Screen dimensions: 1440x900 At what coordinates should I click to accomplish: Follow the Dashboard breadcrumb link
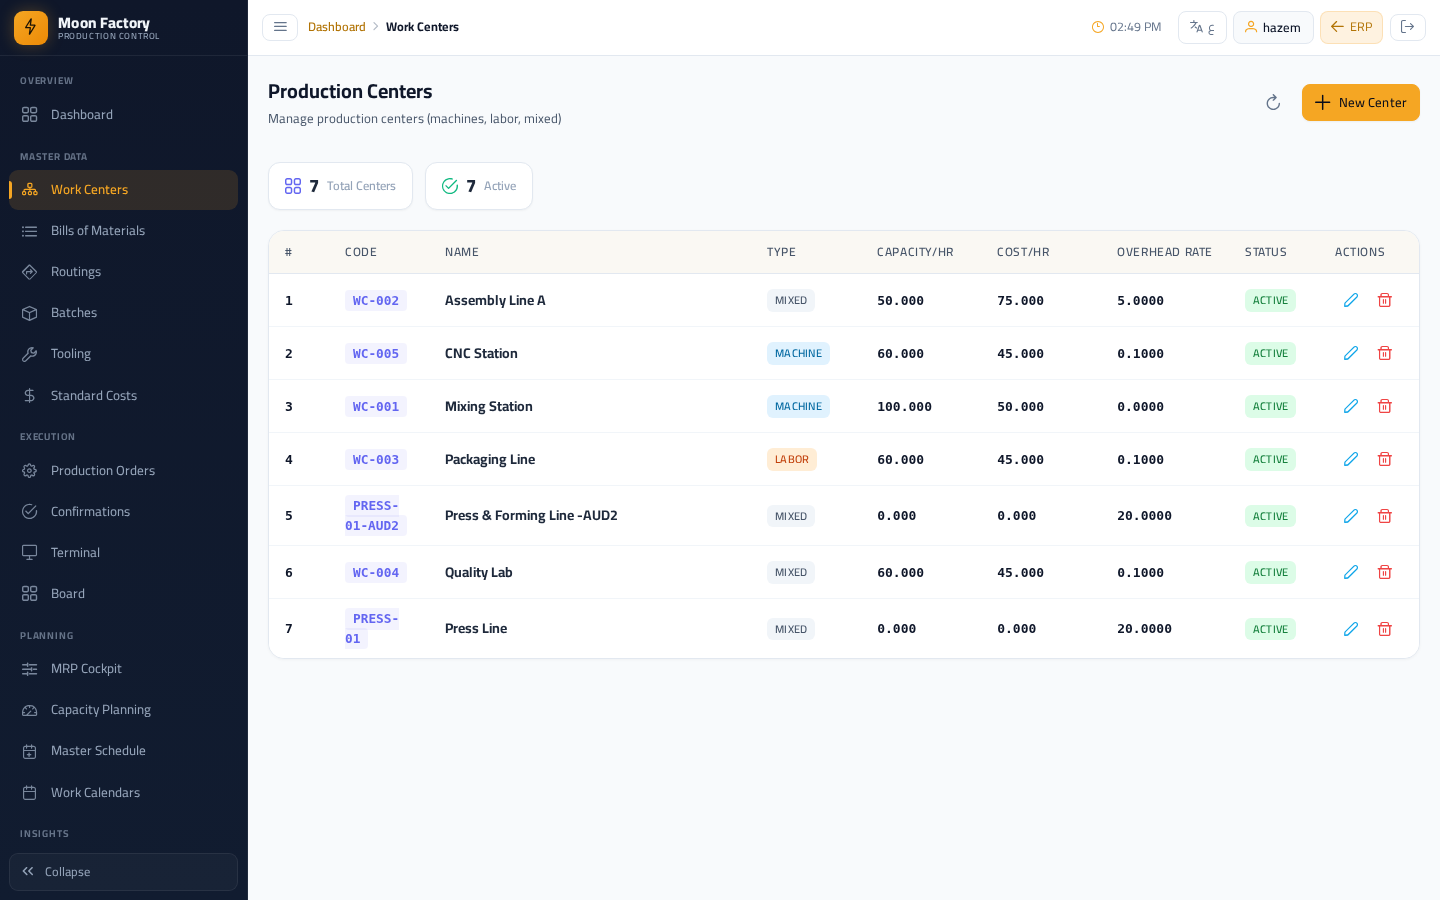pyautogui.click(x=336, y=27)
